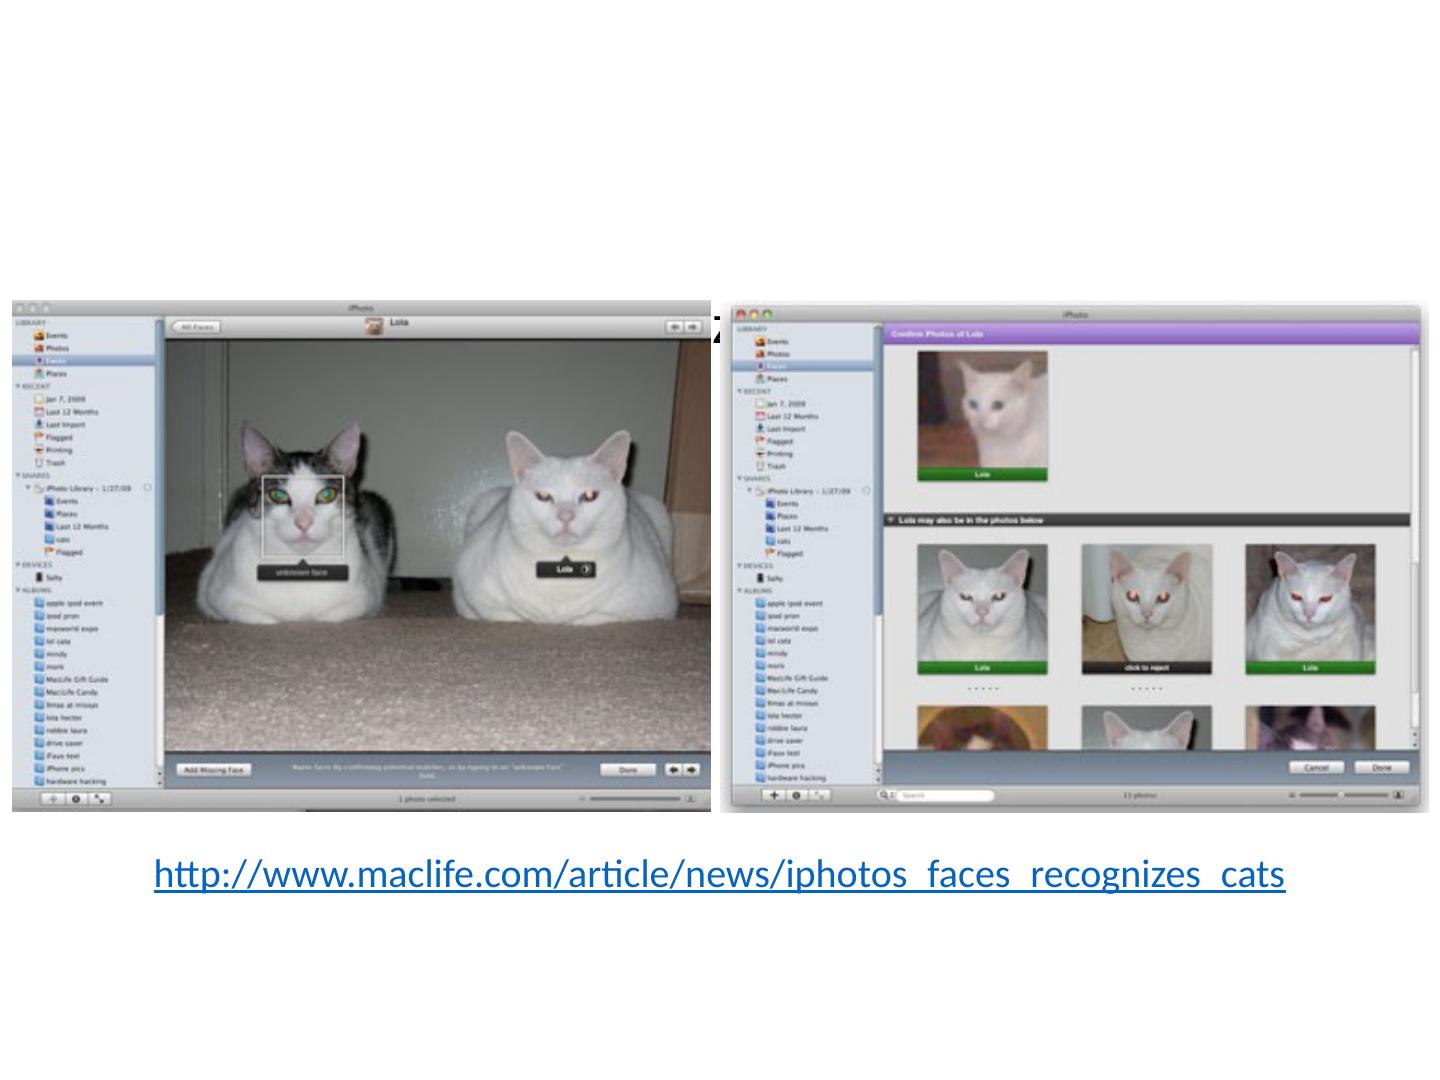Click Photos icon in left iPhoto window's Library

click(x=40, y=348)
